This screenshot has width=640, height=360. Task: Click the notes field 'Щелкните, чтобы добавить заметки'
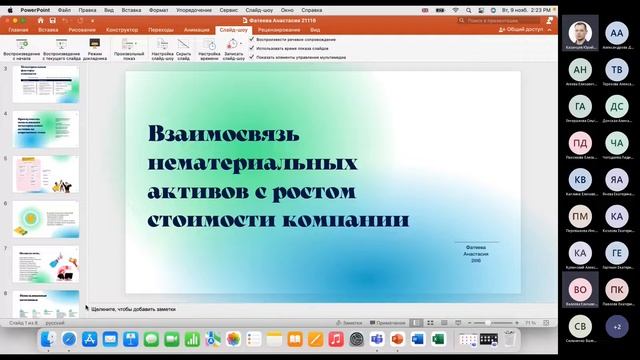click(x=133, y=309)
